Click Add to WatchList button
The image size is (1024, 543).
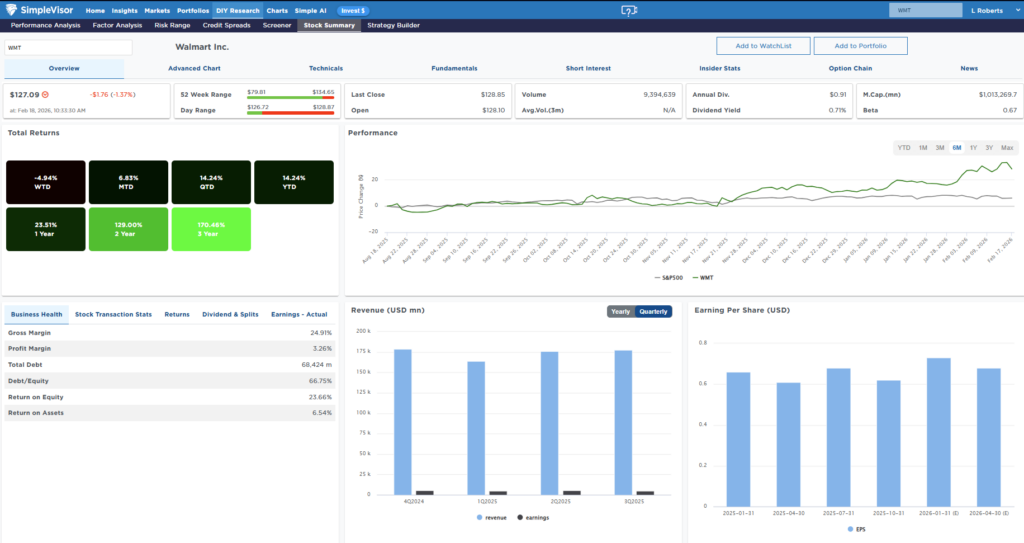pyautogui.click(x=763, y=46)
